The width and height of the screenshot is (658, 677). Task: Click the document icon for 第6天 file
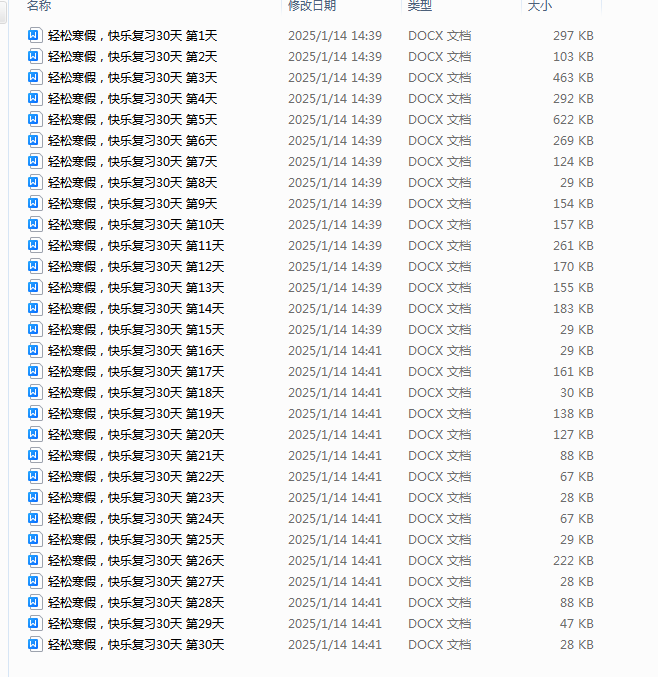coord(35,140)
